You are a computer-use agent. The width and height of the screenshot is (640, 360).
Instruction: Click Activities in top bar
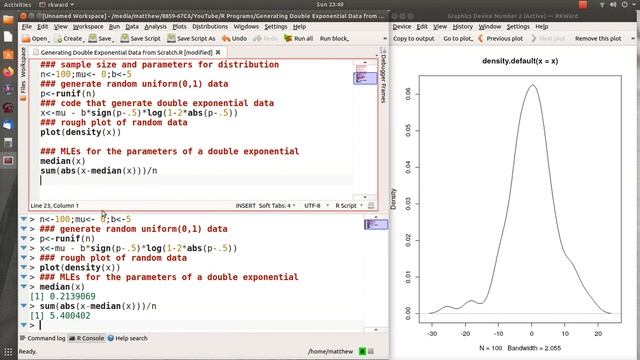[17, 4]
